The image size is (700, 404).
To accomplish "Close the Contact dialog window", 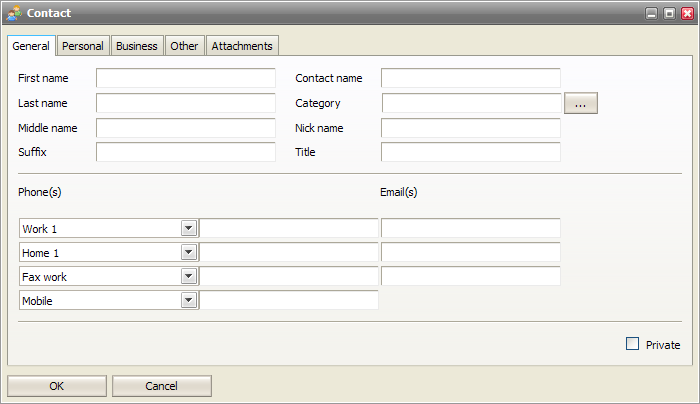I will coord(687,13).
